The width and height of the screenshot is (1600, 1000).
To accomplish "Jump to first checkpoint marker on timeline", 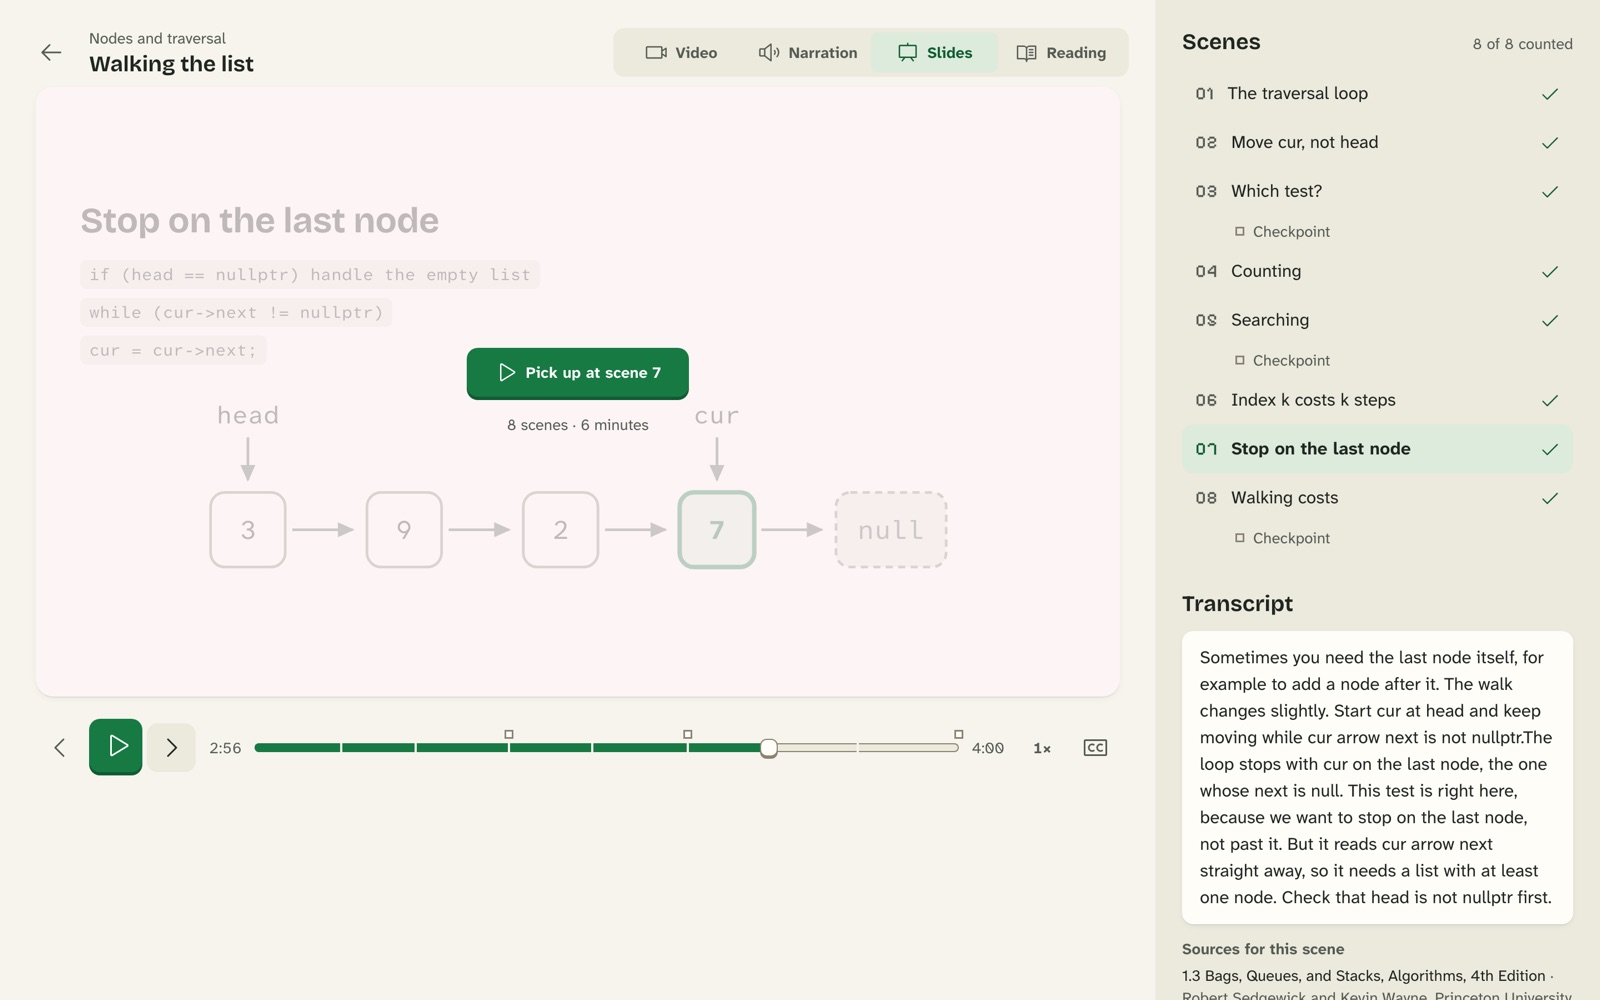I will point(509,734).
